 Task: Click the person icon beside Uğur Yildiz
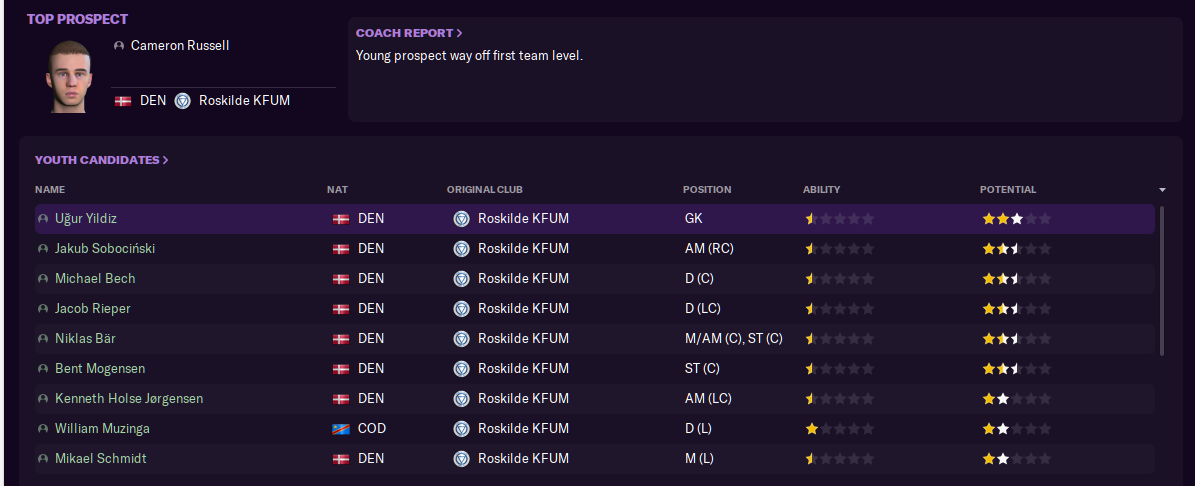tap(43, 219)
